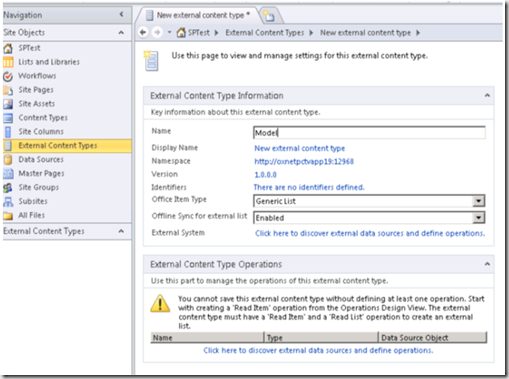Collapse the Site Objects section
The width and height of the screenshot is (509, 379).
pos(121,33)
